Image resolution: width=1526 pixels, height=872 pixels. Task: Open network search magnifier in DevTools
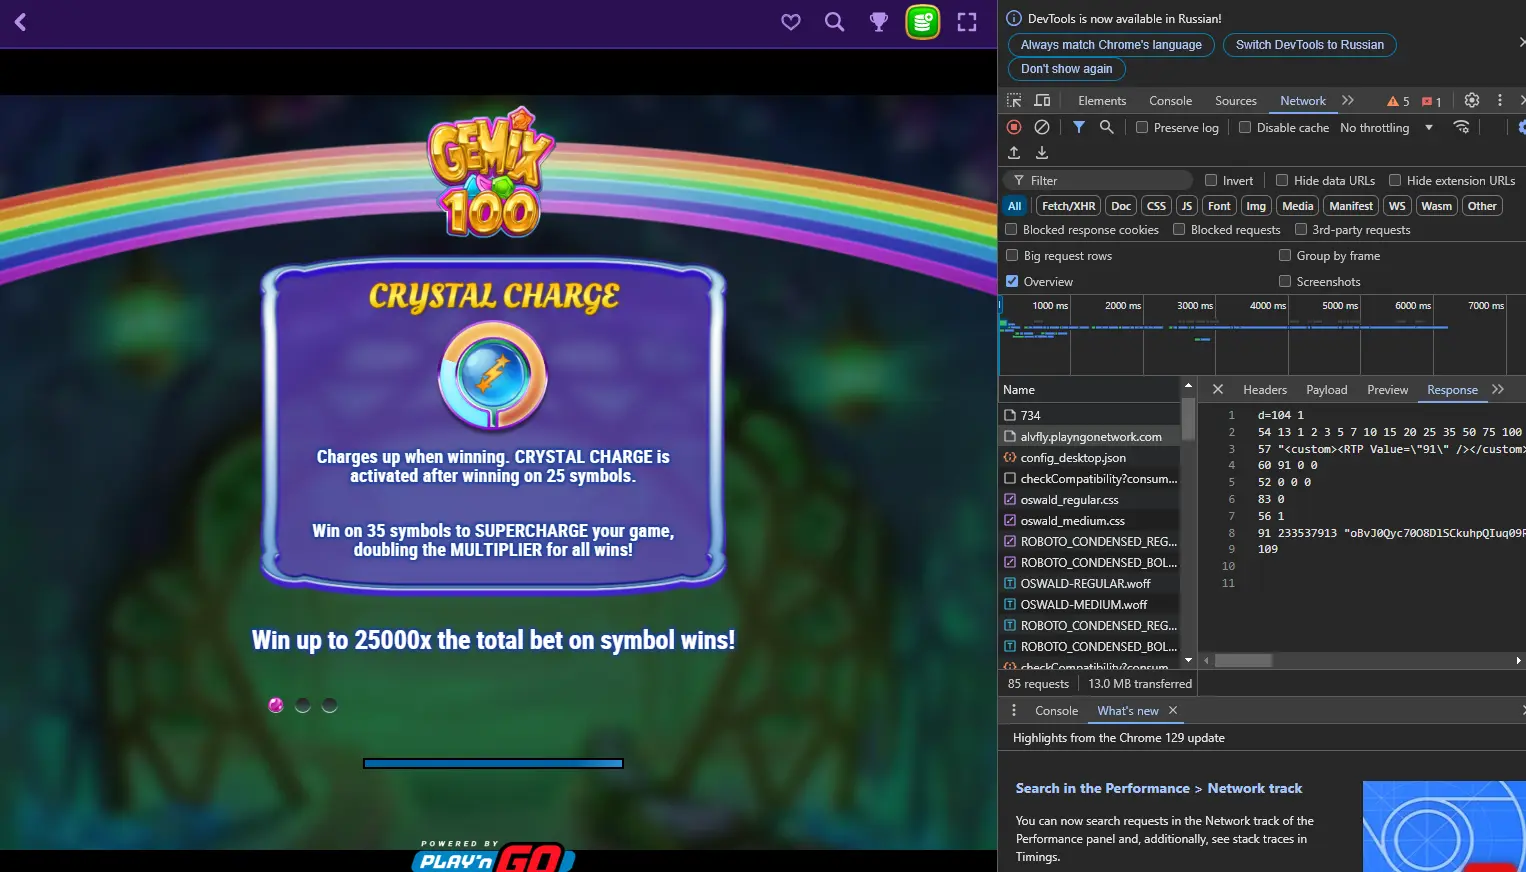click(1107, 127)
